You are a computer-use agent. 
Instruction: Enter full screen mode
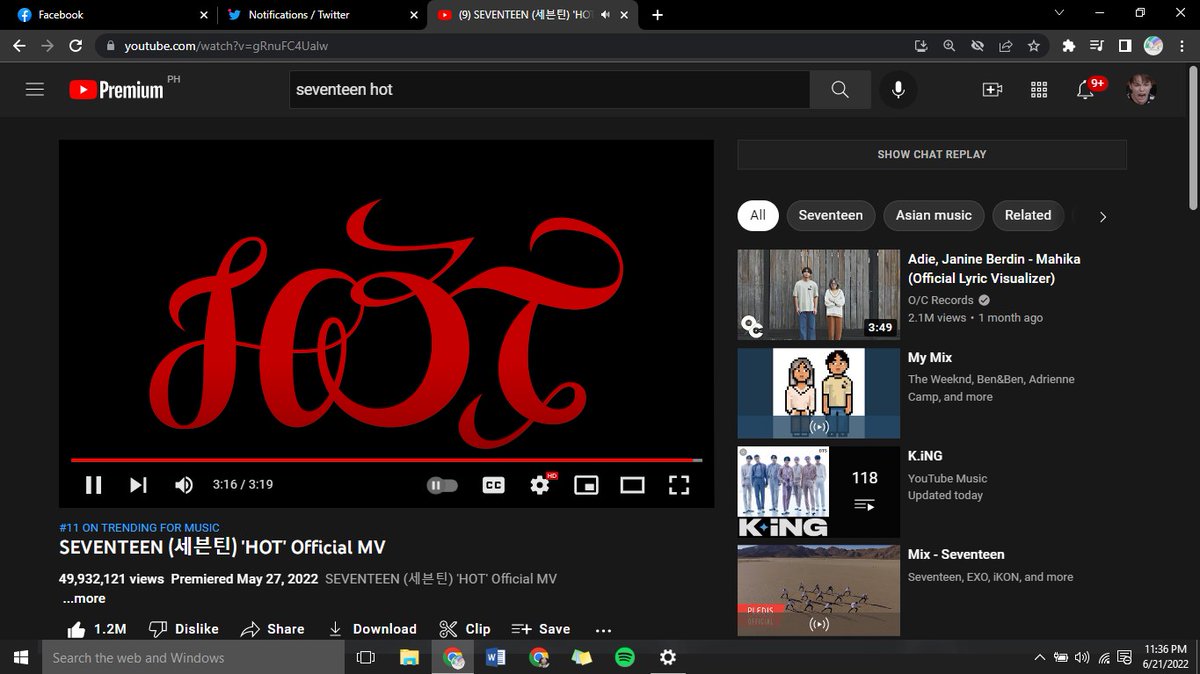[x=679, y=485]
